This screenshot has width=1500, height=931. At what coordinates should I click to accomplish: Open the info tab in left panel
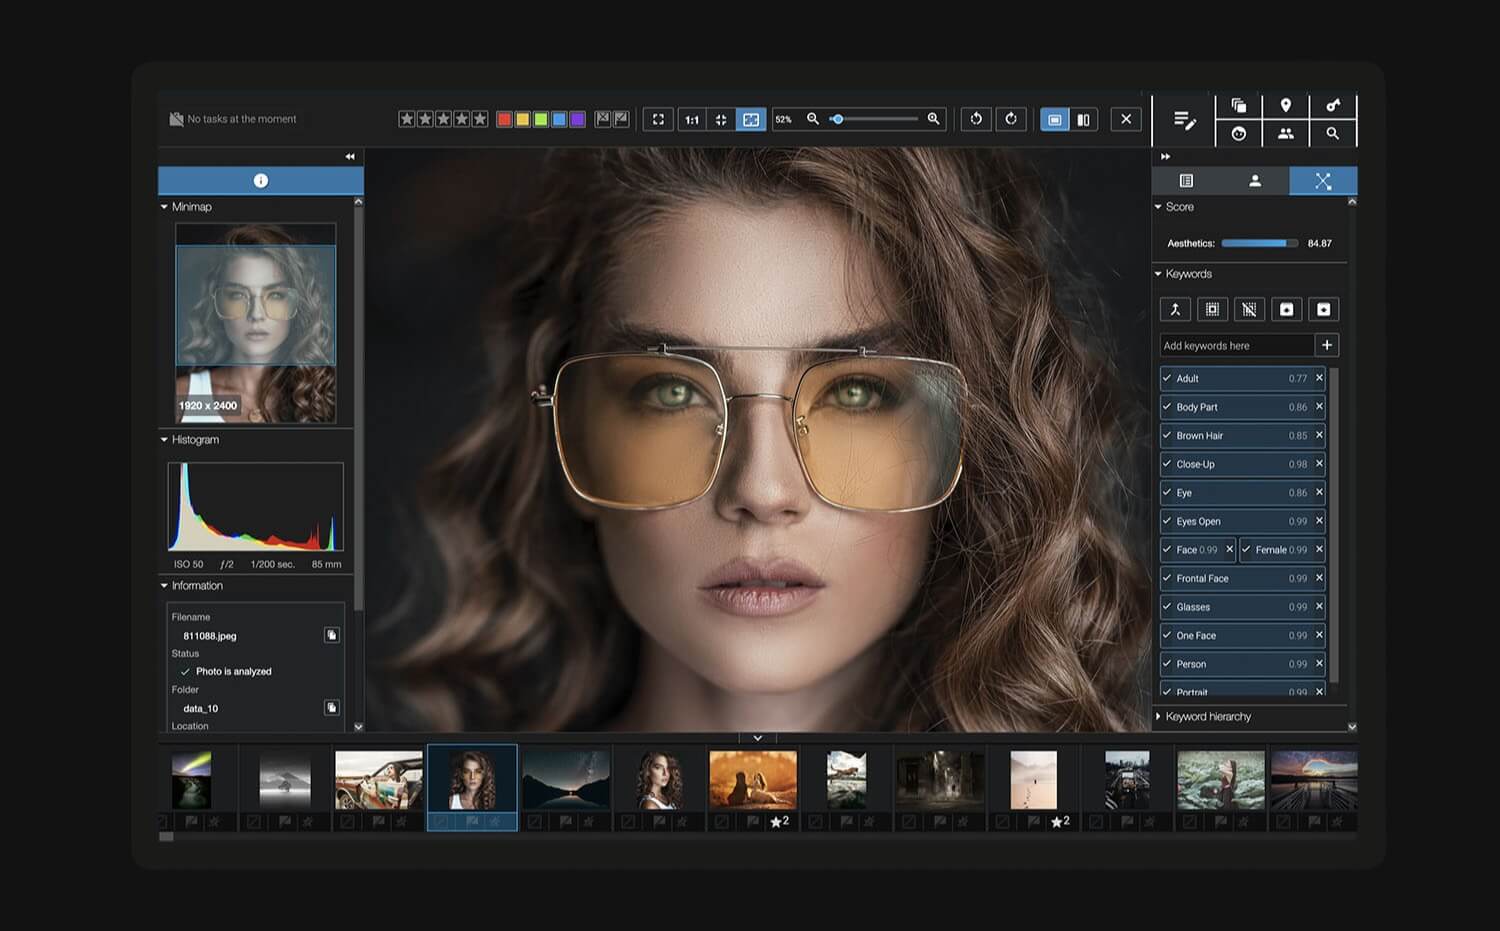pyautogui.click(x=261, y=180)
